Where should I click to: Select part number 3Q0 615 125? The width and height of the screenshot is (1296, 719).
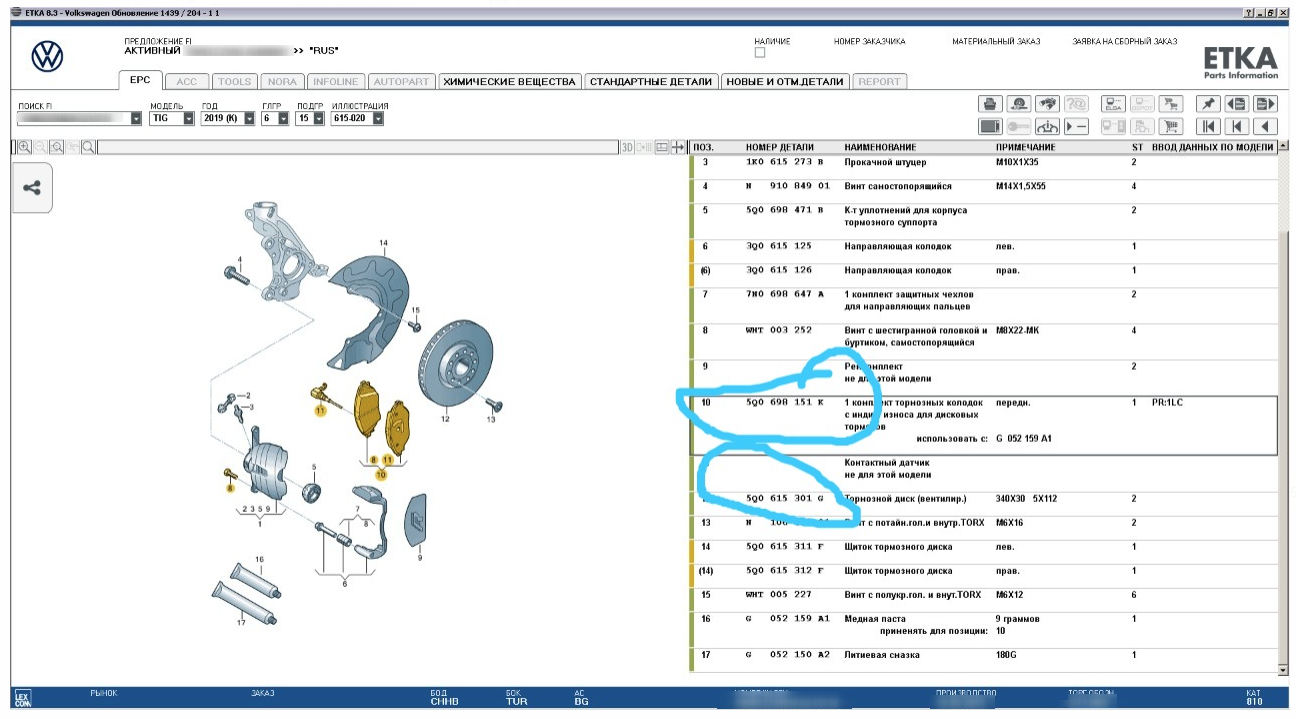(x=778, y=246)
